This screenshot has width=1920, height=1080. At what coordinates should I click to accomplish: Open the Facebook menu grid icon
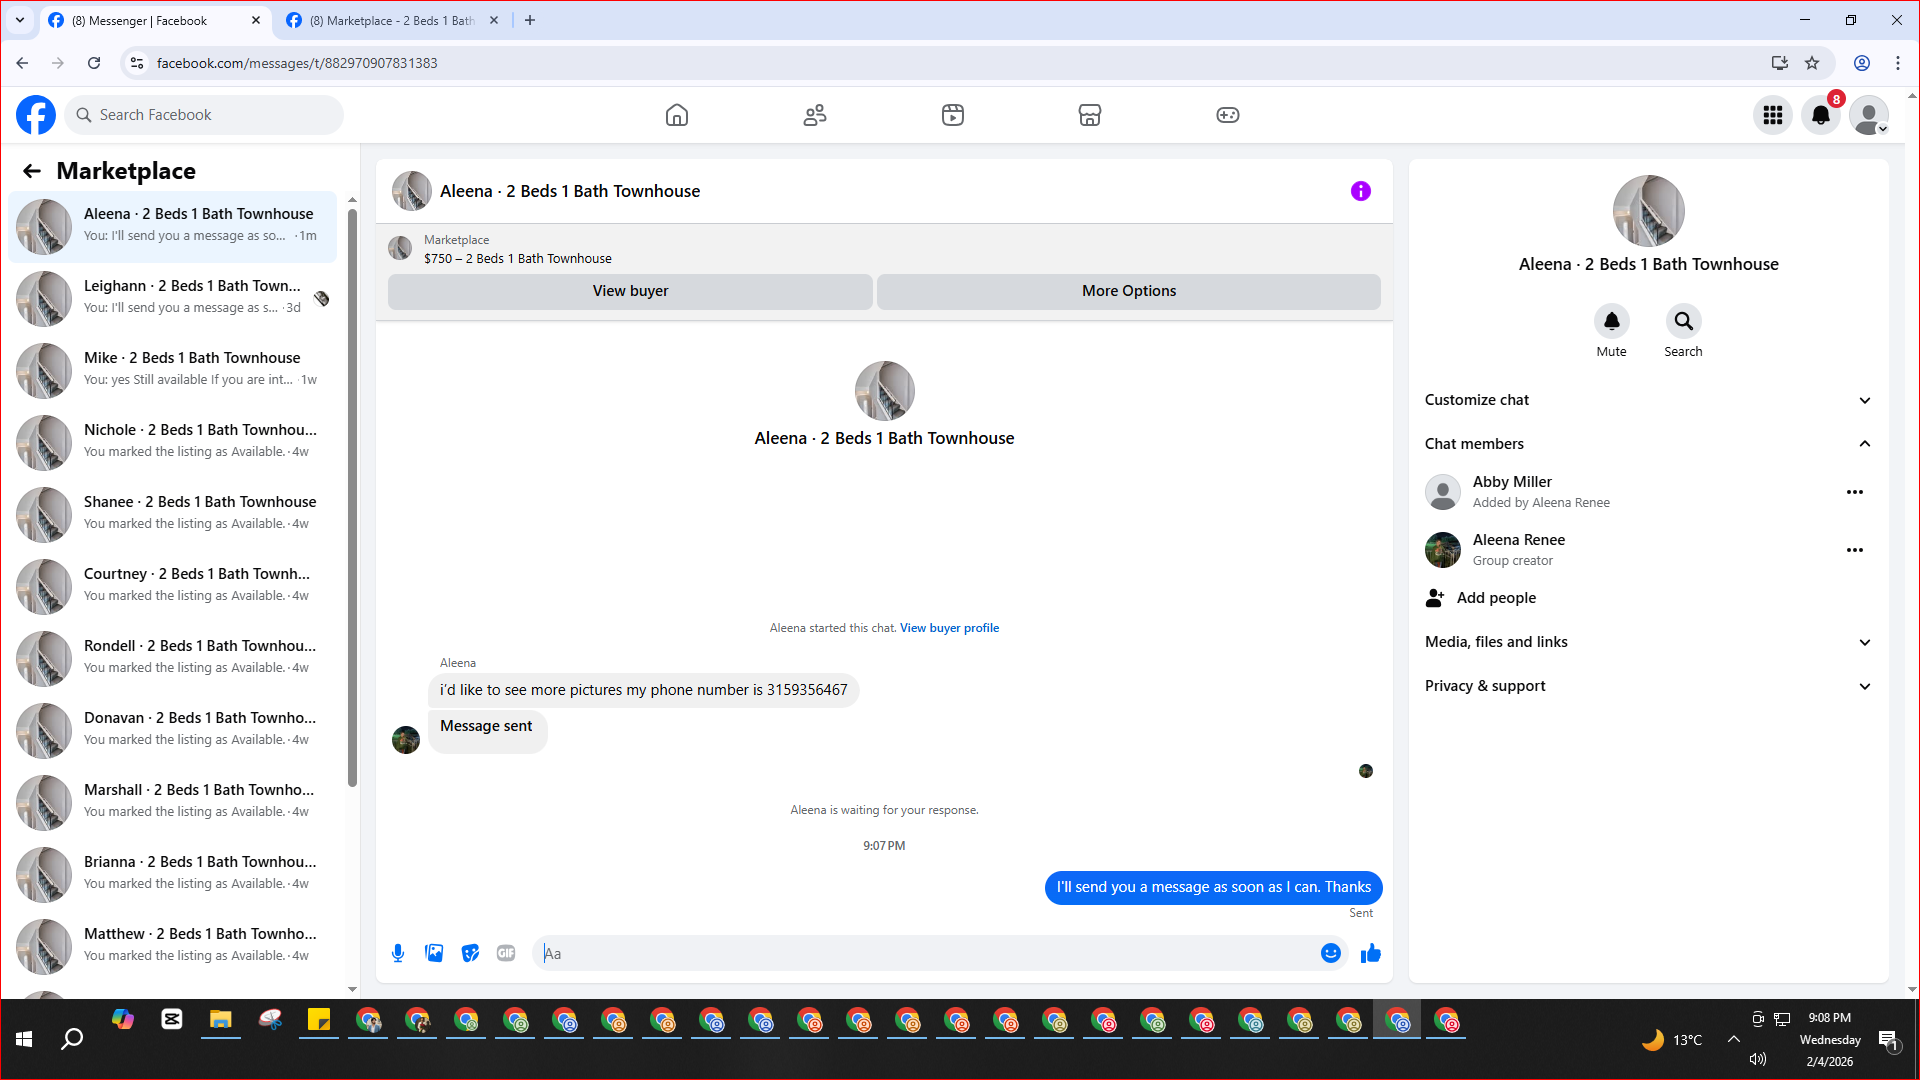(x=1773, y=115)
